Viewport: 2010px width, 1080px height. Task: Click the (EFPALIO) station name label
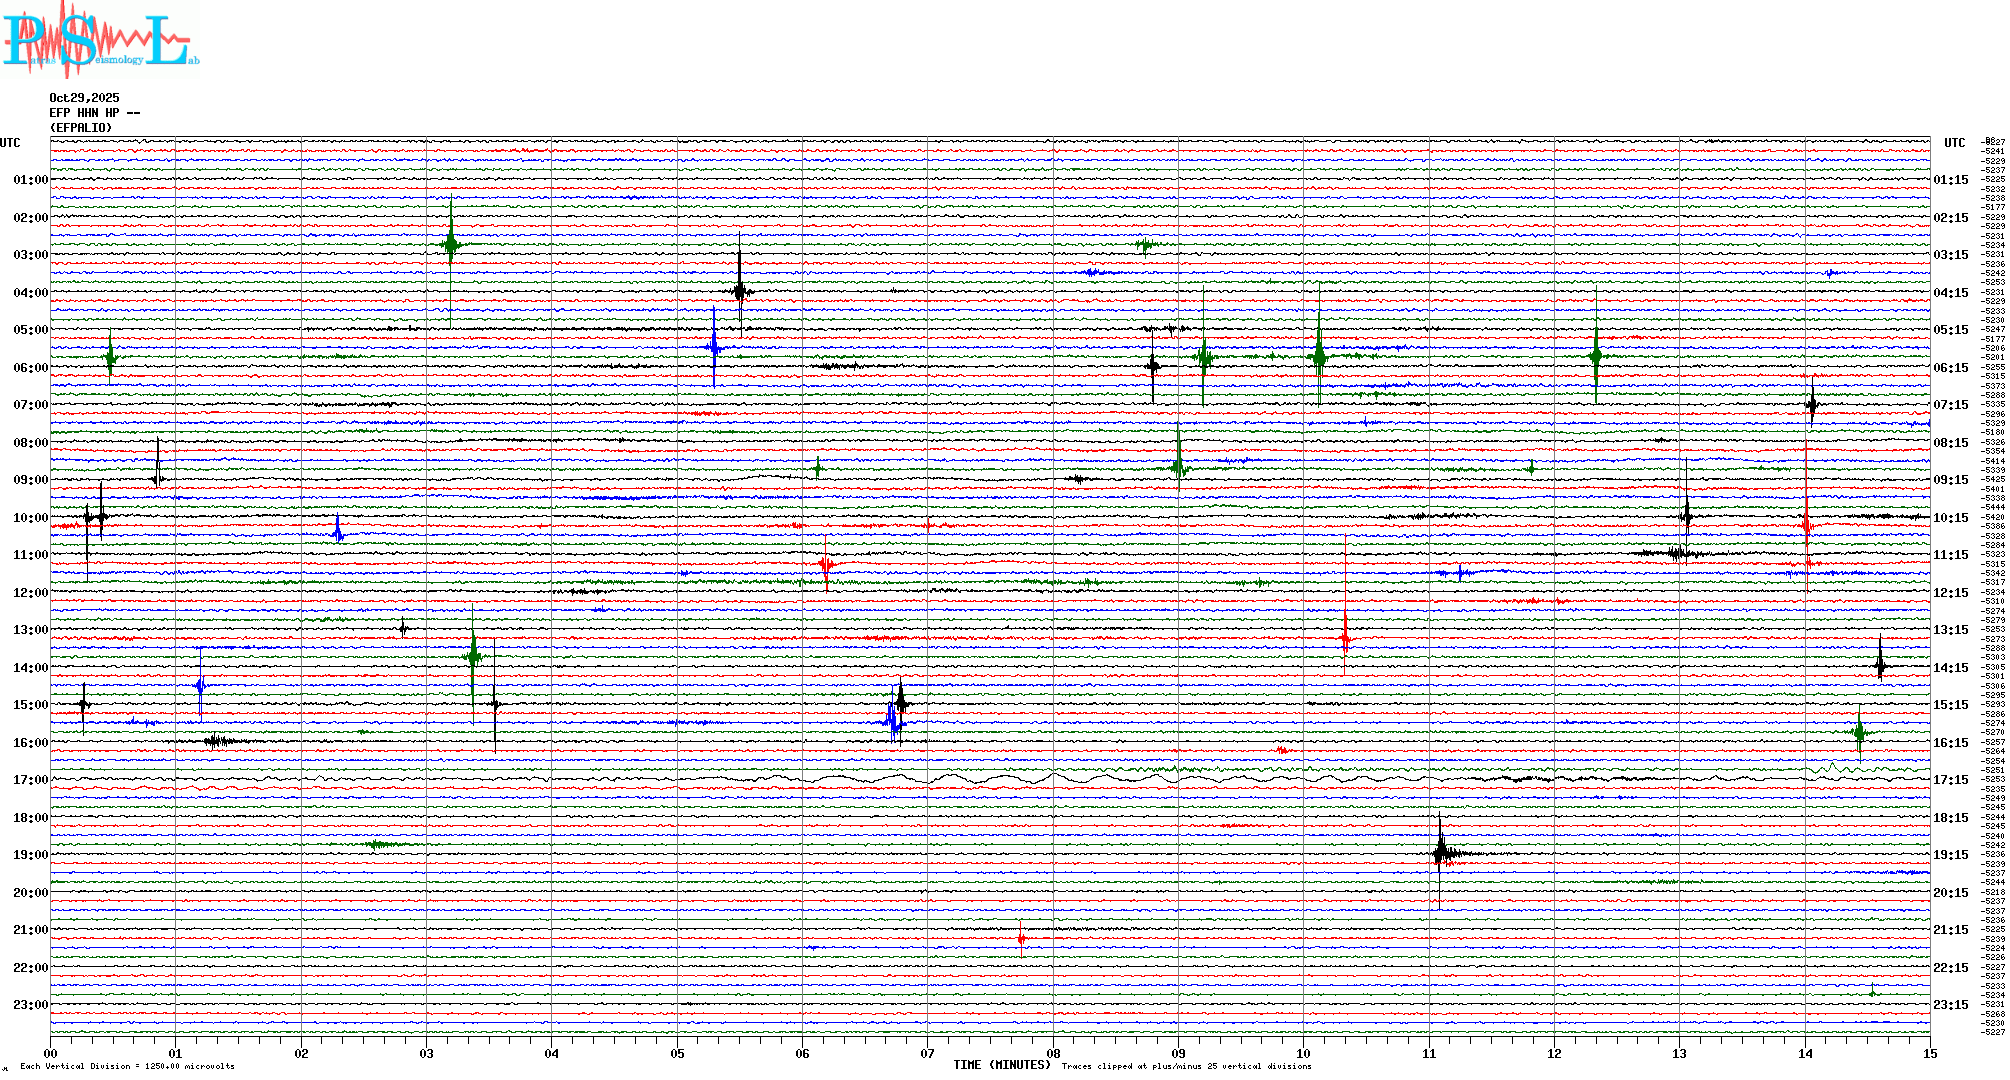click(x=81, y=128)
